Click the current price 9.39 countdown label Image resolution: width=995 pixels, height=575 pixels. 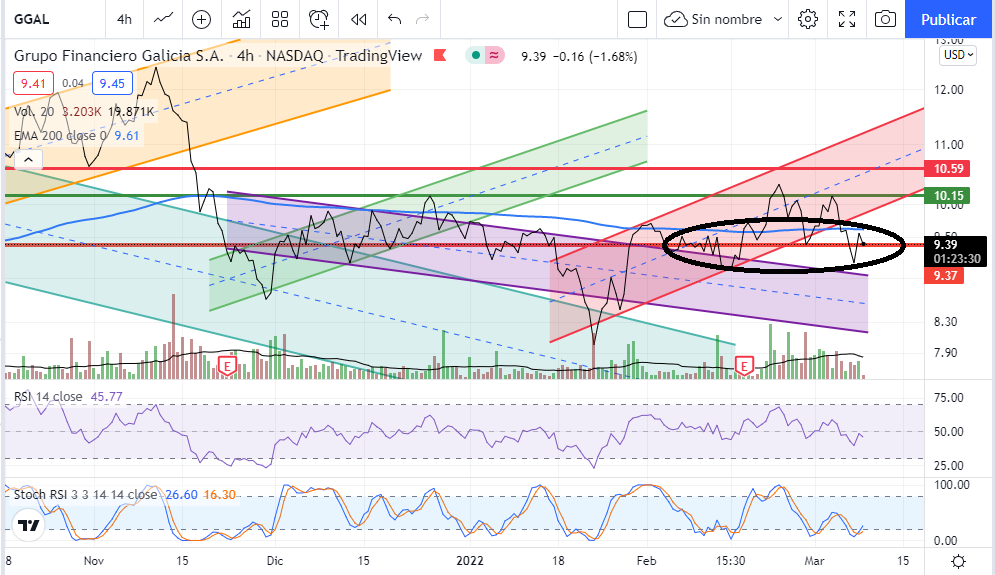point(956,251)
